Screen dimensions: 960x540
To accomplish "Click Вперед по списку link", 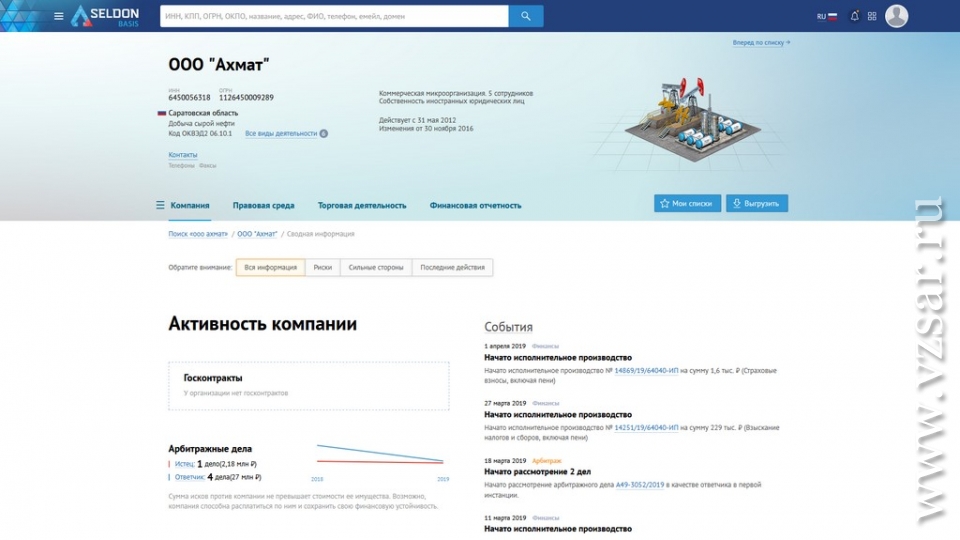I will tap(760, 43).
